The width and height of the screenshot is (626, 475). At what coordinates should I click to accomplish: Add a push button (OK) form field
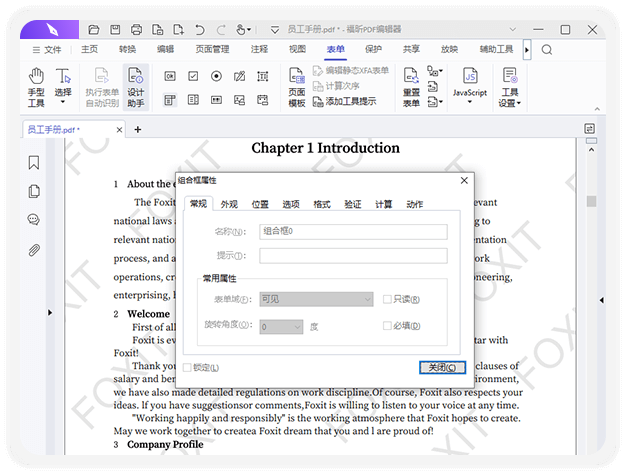point(170,76)
